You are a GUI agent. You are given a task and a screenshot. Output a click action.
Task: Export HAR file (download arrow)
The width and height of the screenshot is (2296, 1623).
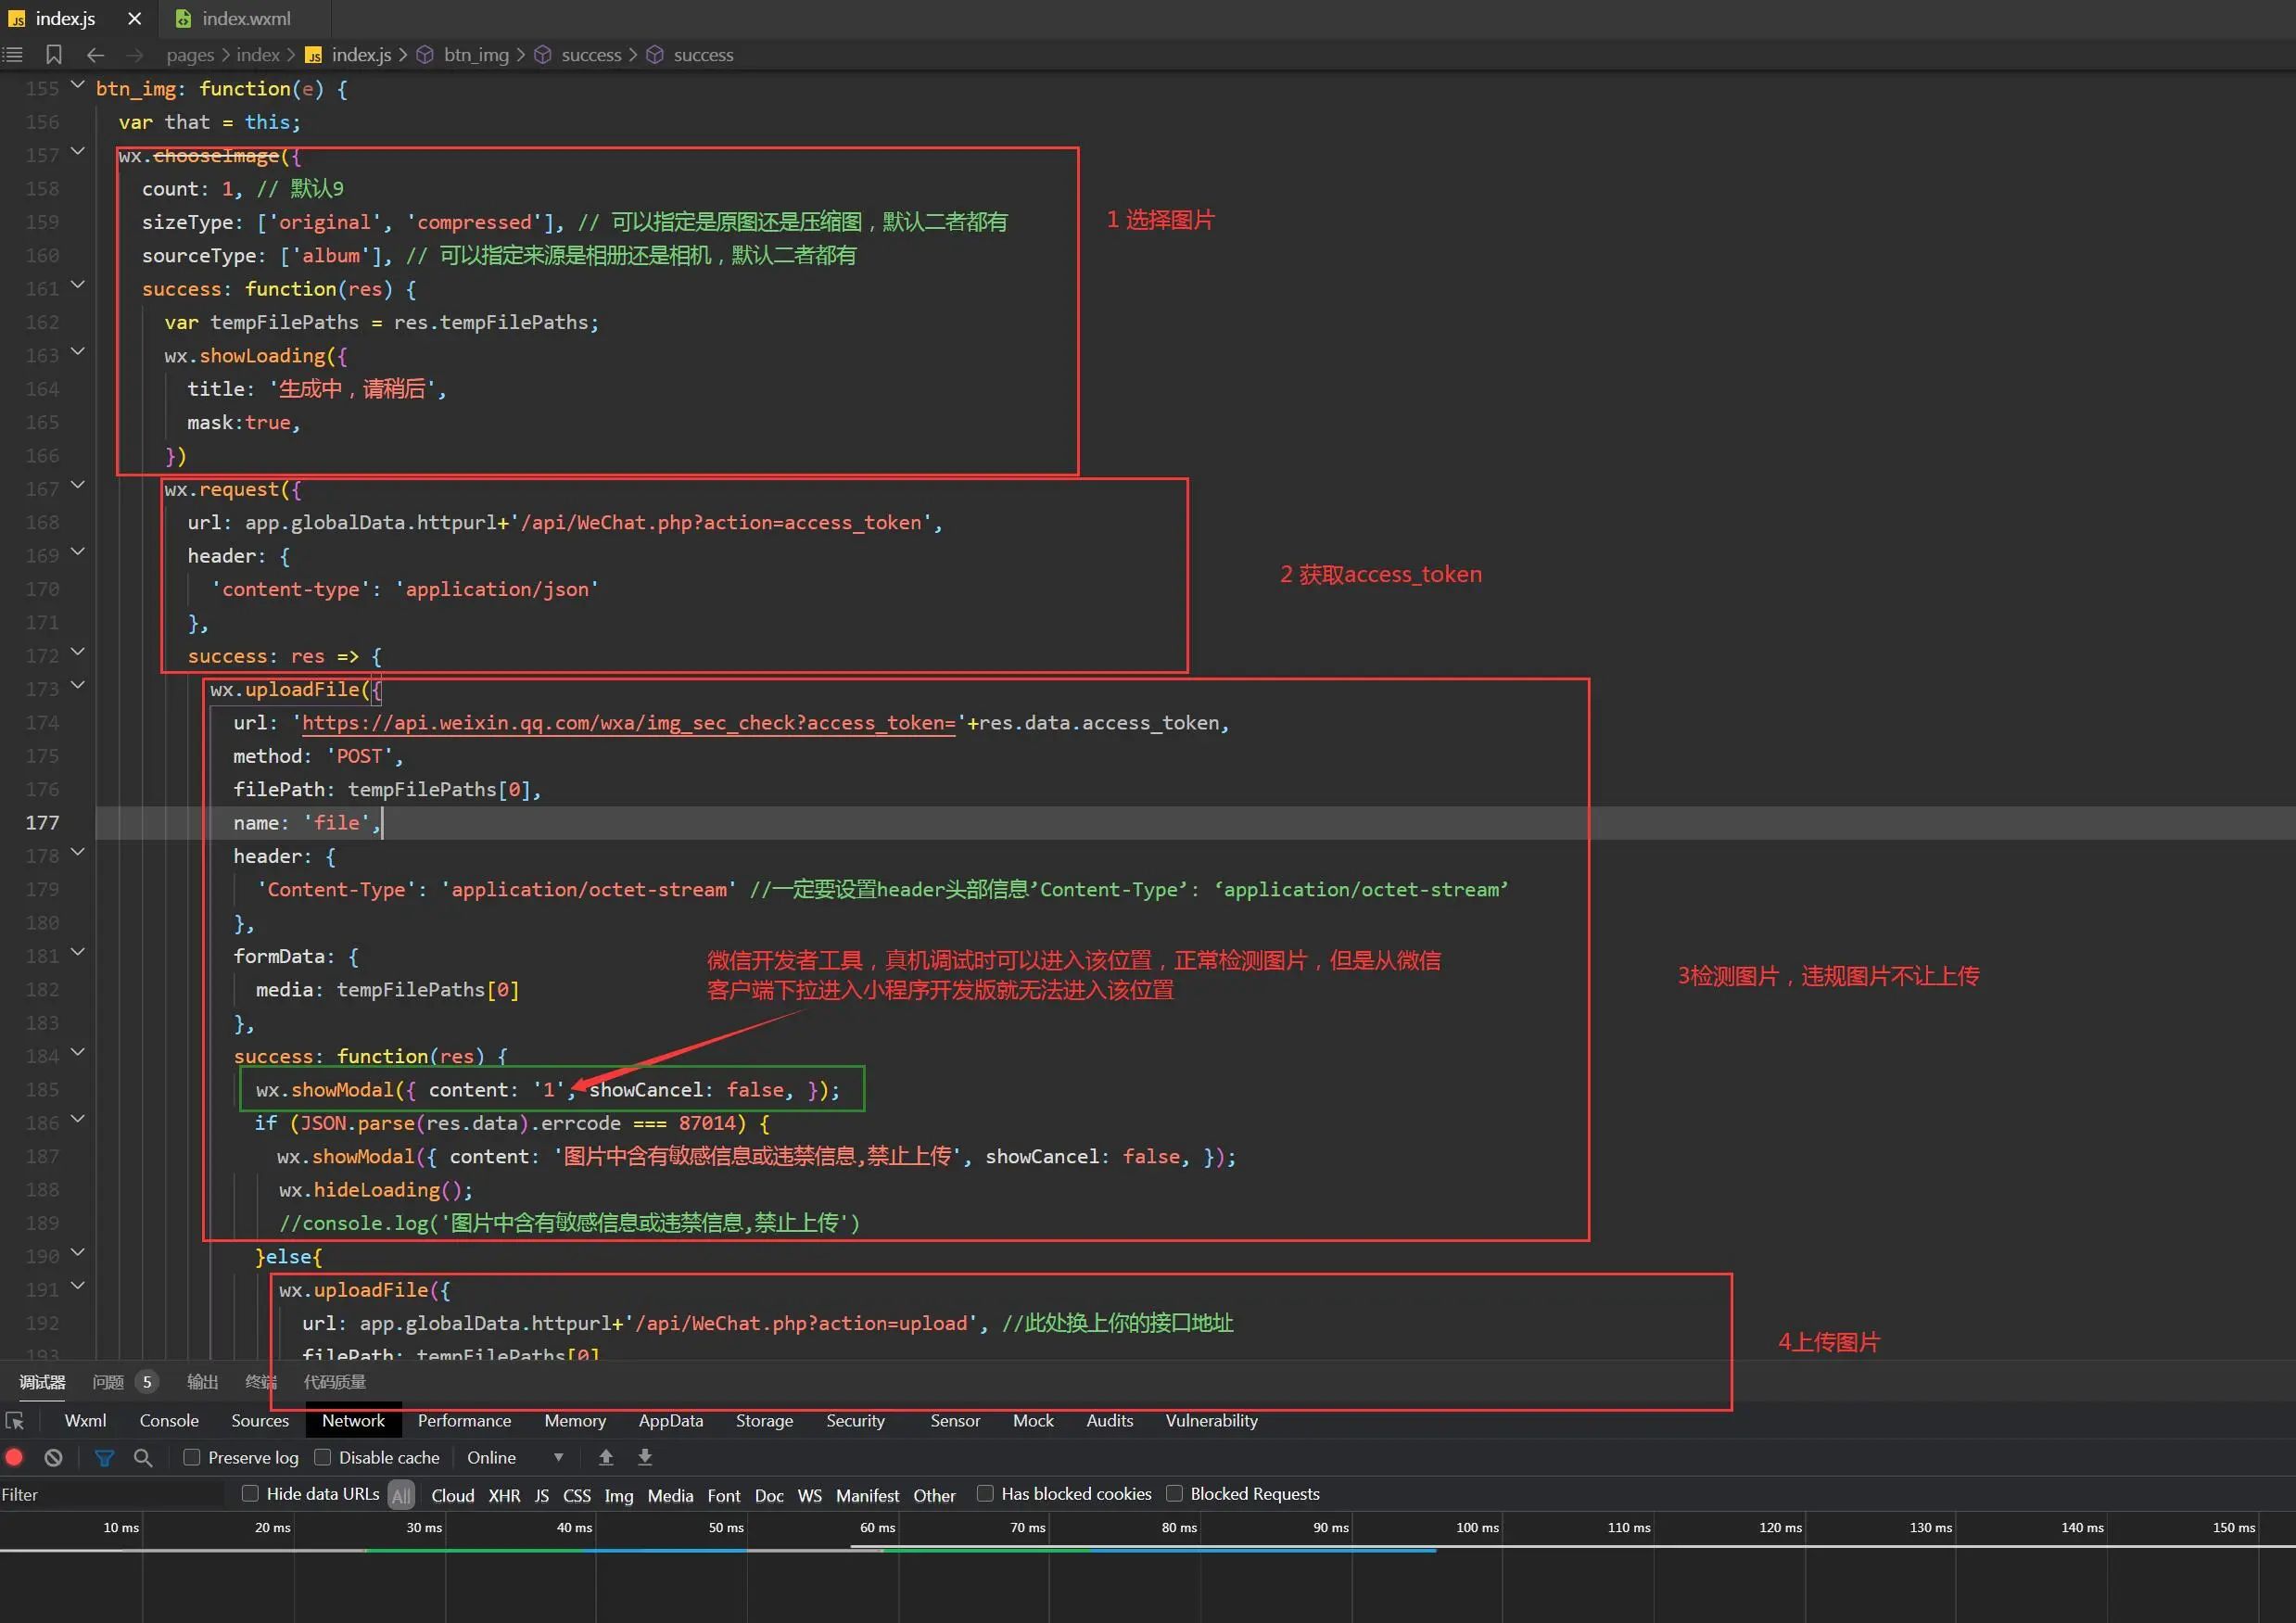645,1457
